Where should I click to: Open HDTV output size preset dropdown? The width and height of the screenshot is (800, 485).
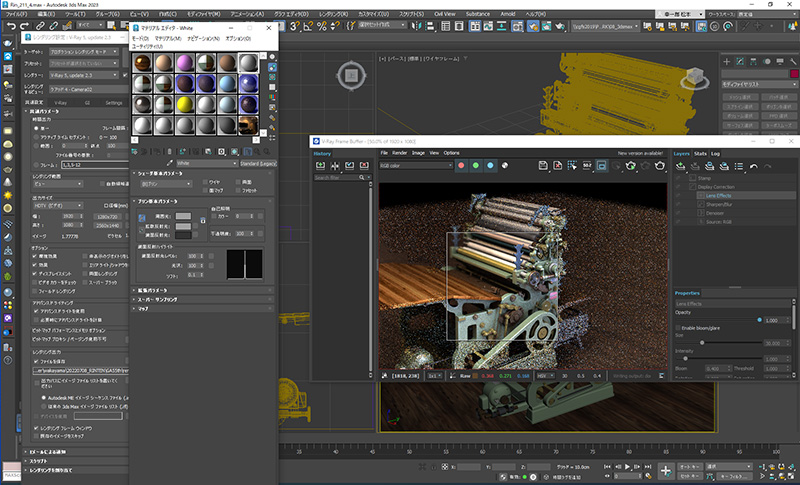tap(58, 206)
